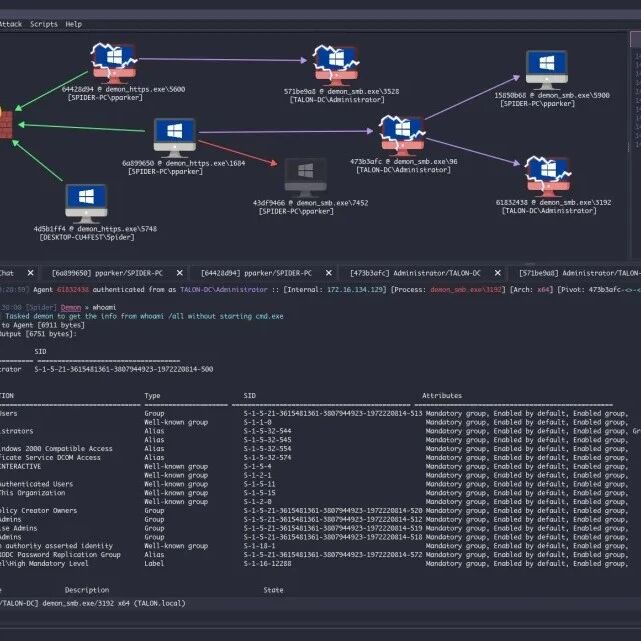The width and height of the screenshot is (641, 641).
Task: Switch to the [6a899650] pparker/SPIDER-PC tab
Action: [x=107, y=273]
